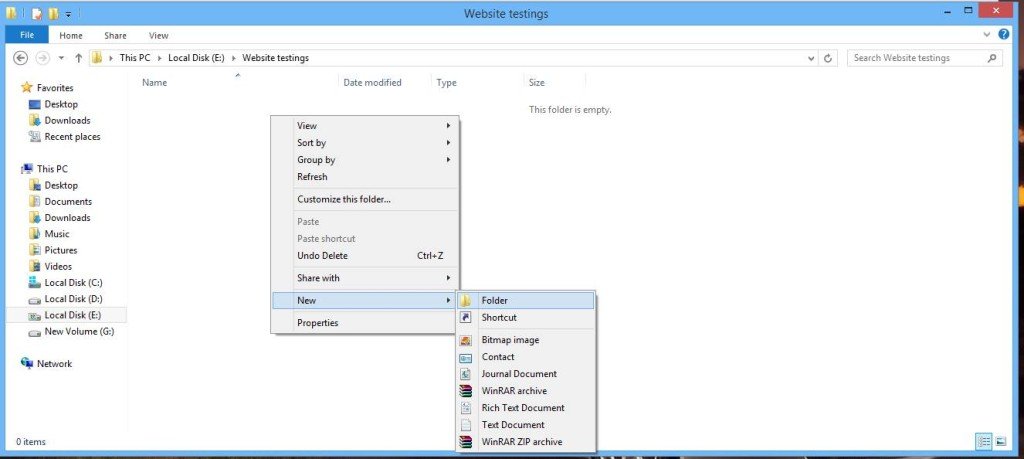Screen dimensions: 1024x459
Task: Sort by the Name column header
Action: coord(154,82)
